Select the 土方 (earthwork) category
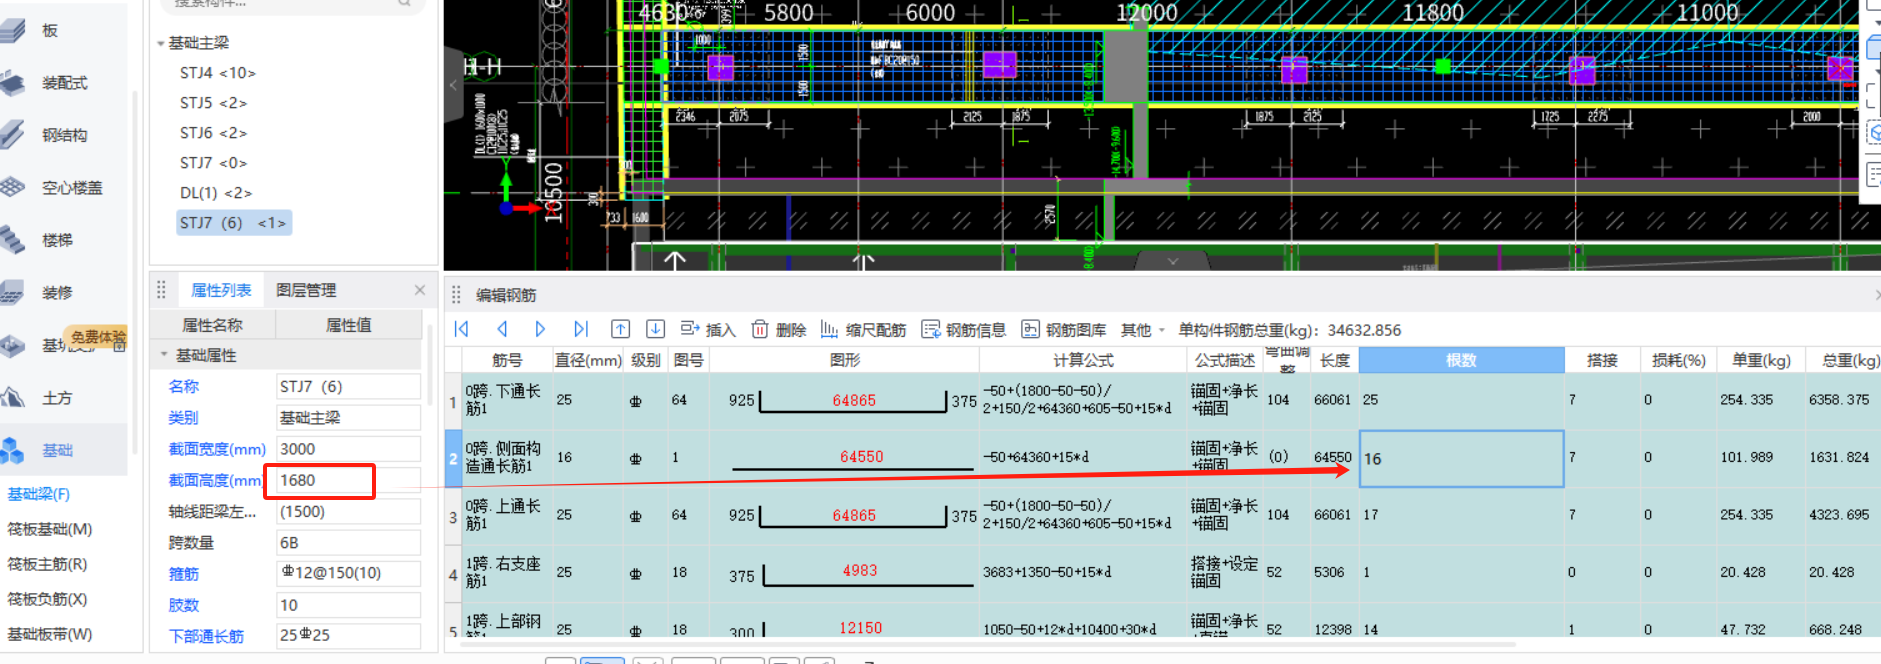This screenshot has width=1881, height=664. pos(57,398)
